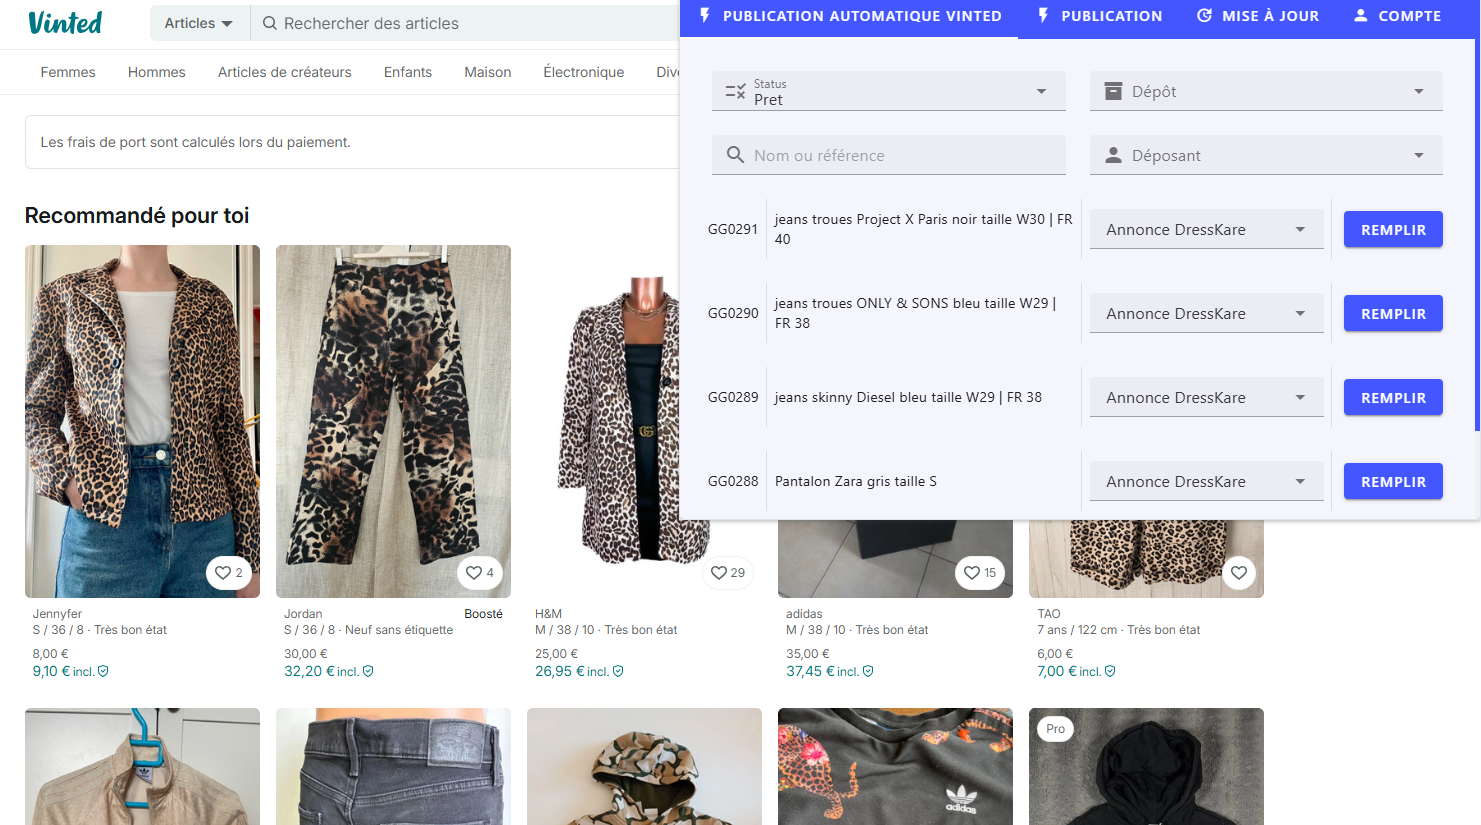1481x825 pixels.
Task: Click Remplir for GG0289 jeans skinny Diesel
Action: (x=1393, y=397)
